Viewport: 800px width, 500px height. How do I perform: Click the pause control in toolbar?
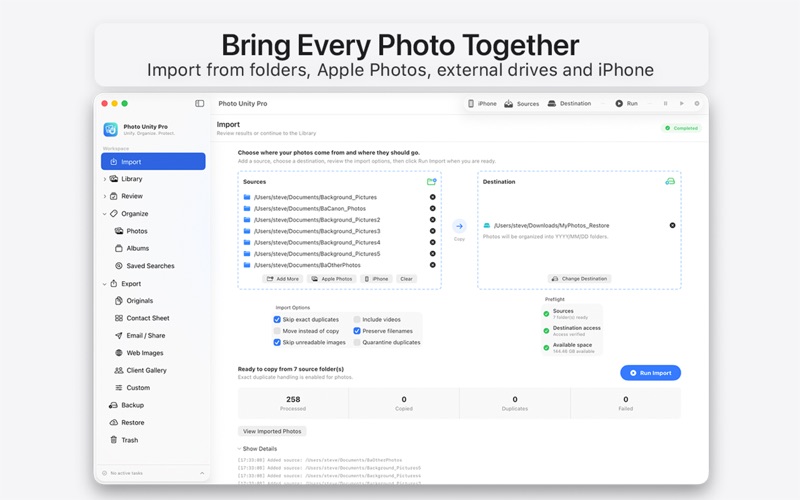(x=665, y=104)
